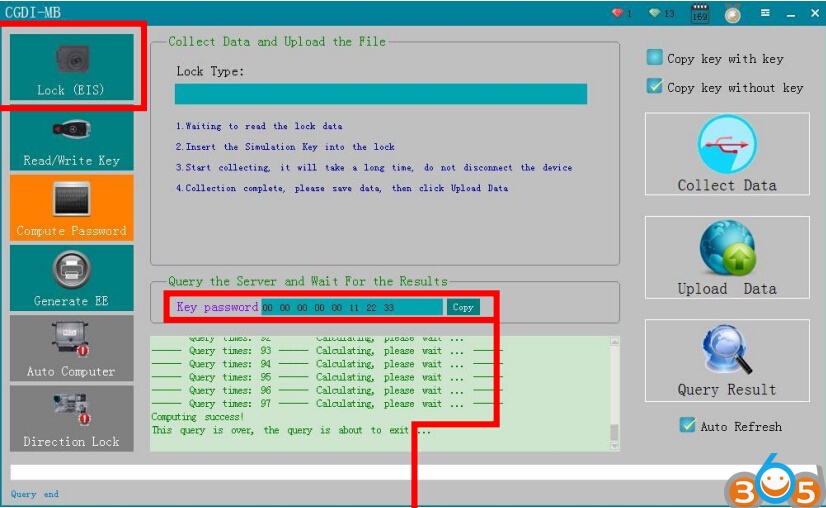Viewport: 826px width, 508px height.
Task: Click the 'Query end' status text
Action: point(35,494)
